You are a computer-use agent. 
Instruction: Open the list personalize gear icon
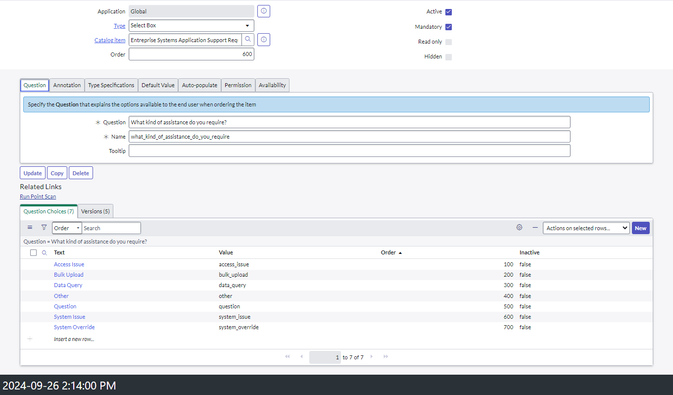[519, 228]
